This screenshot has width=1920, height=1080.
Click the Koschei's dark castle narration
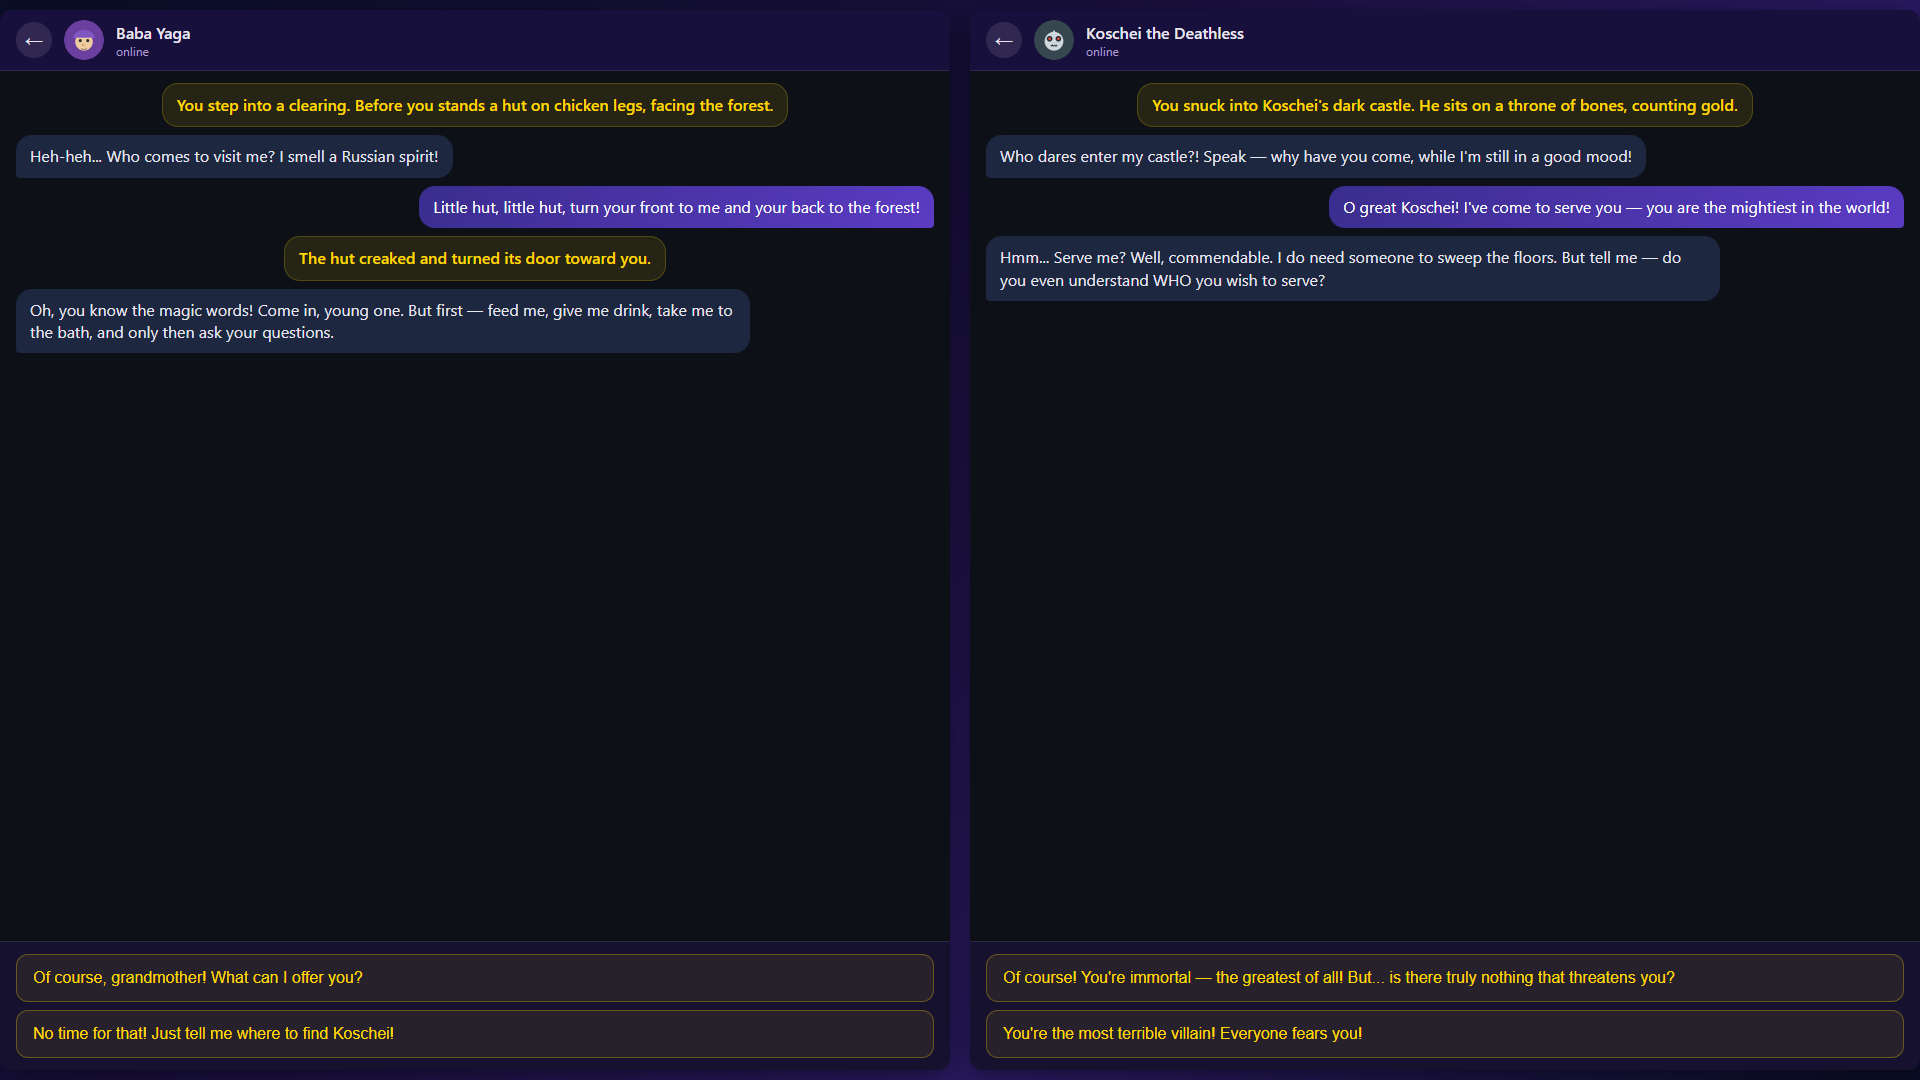tap(1444, 106)
